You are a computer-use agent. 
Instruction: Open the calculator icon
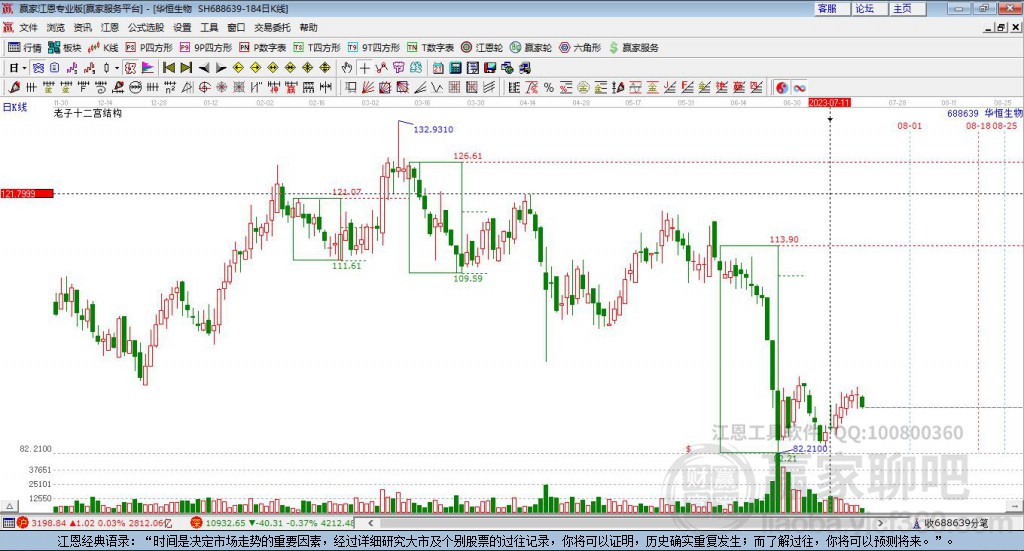(x=455, y=68)
